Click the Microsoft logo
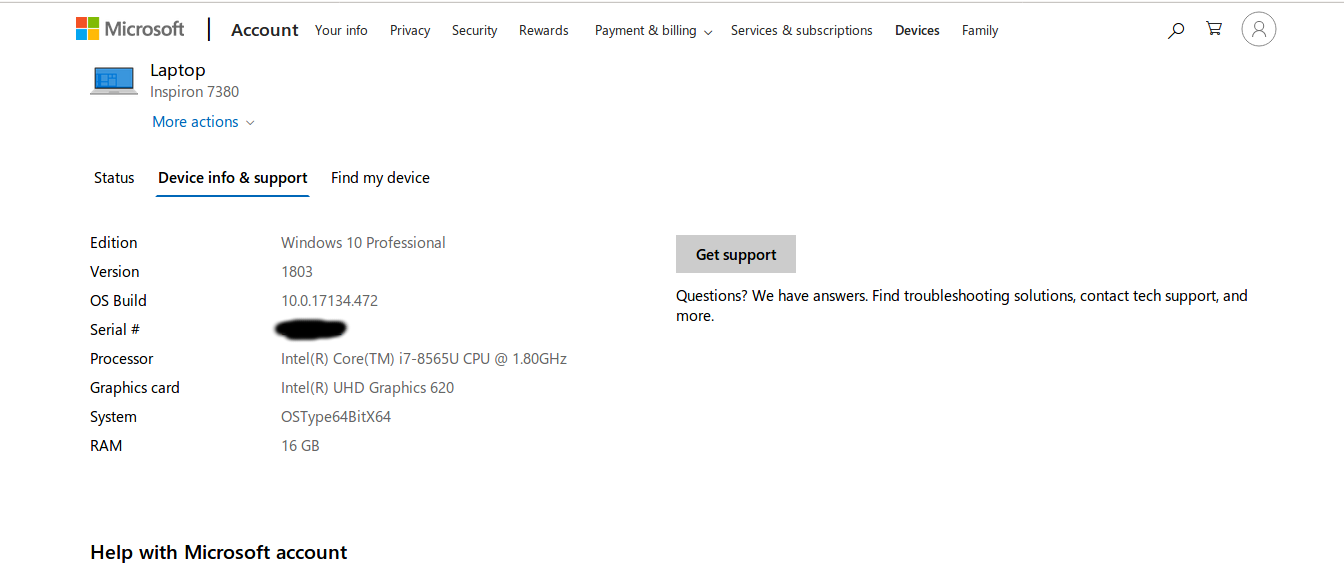The width and height of the screenshot is (1344, 574). tap(130, 29)
